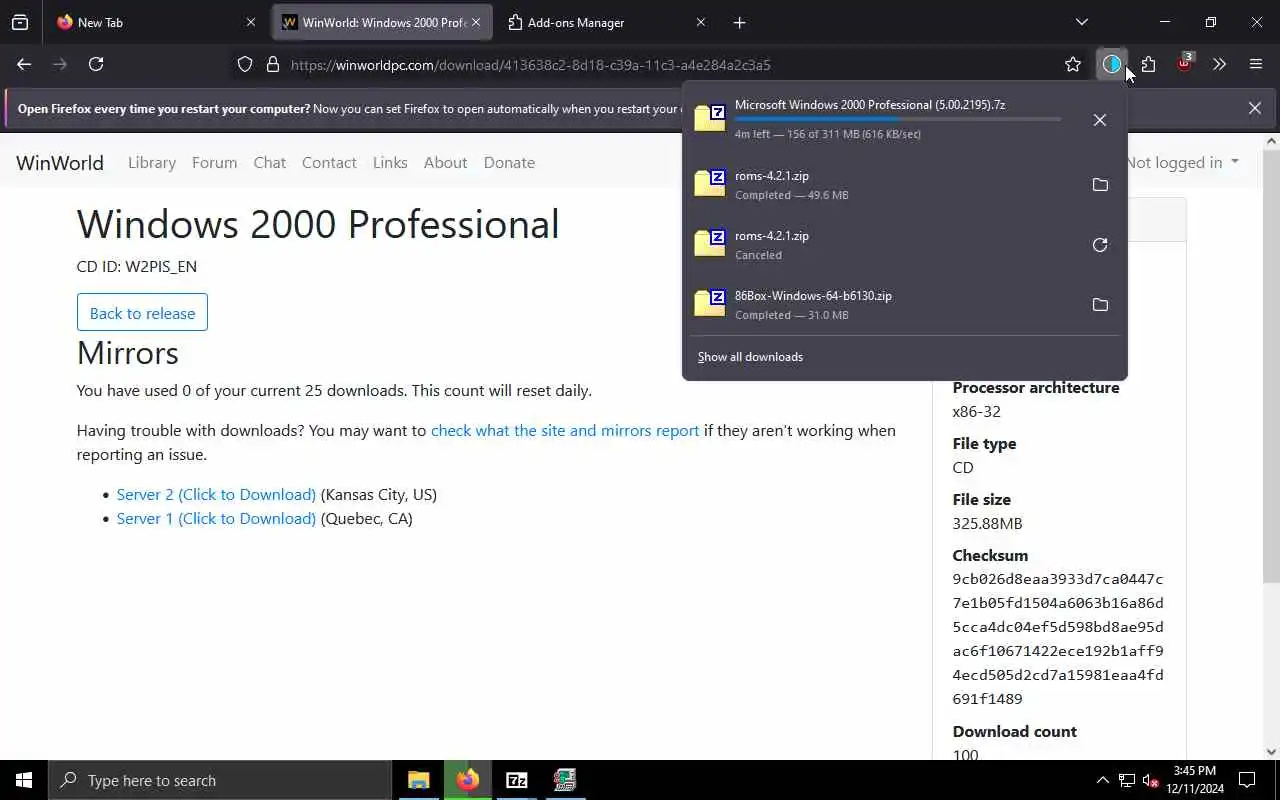
Task: Select the File size 325.88MB value
Action: coord(987,523)
